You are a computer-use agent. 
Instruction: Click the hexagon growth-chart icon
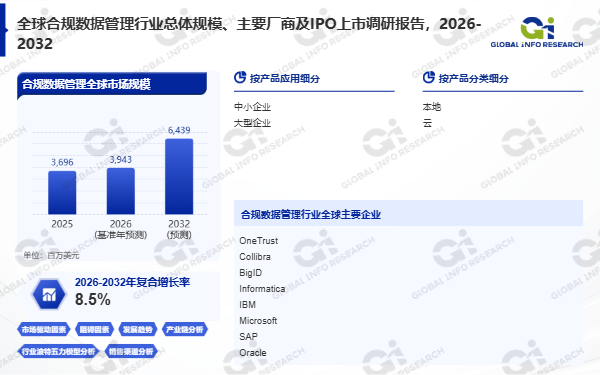point(49,294)
